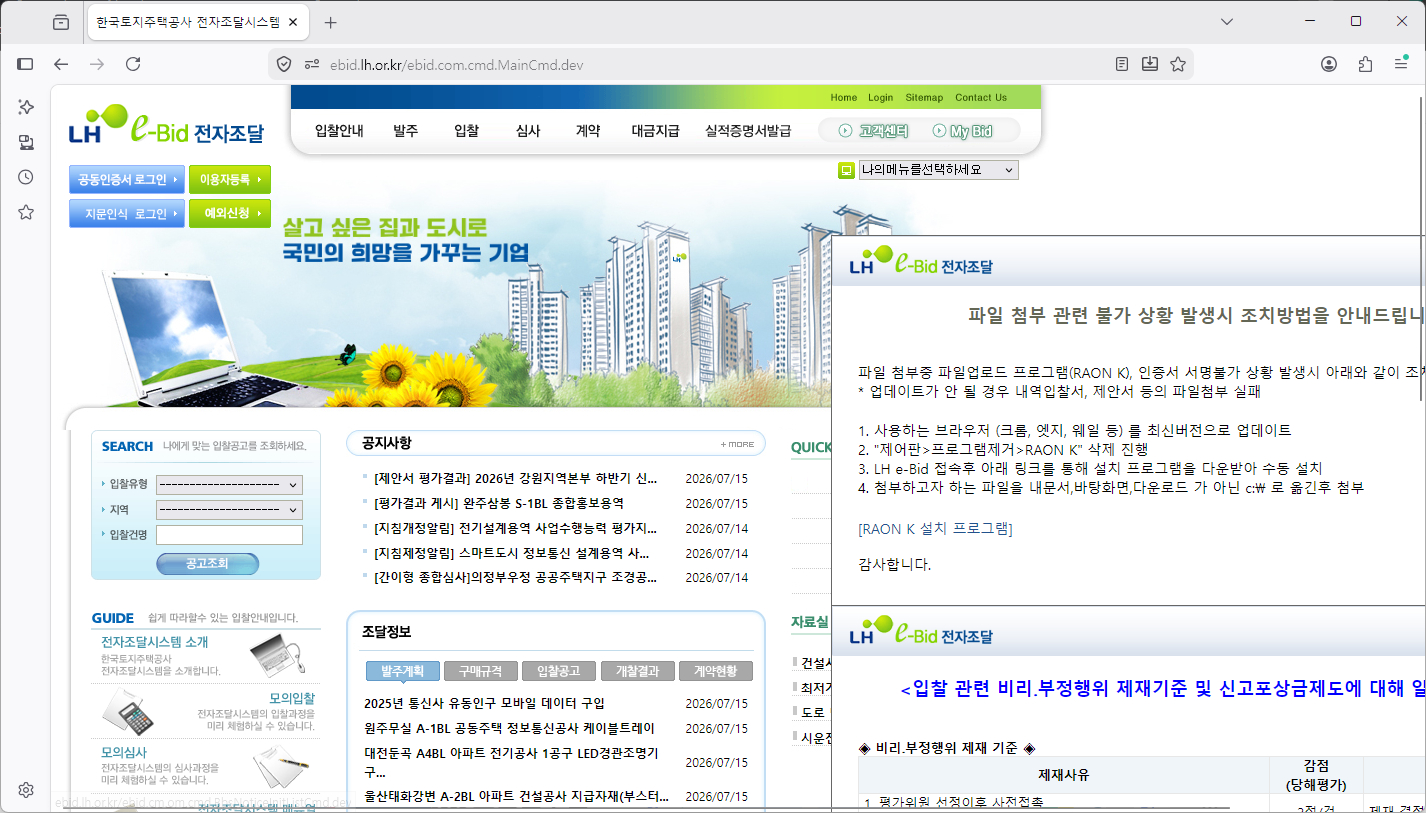Open the 대금지급 menu
The height and width of the screenshot is (813, 1426).
pos(655,131)
